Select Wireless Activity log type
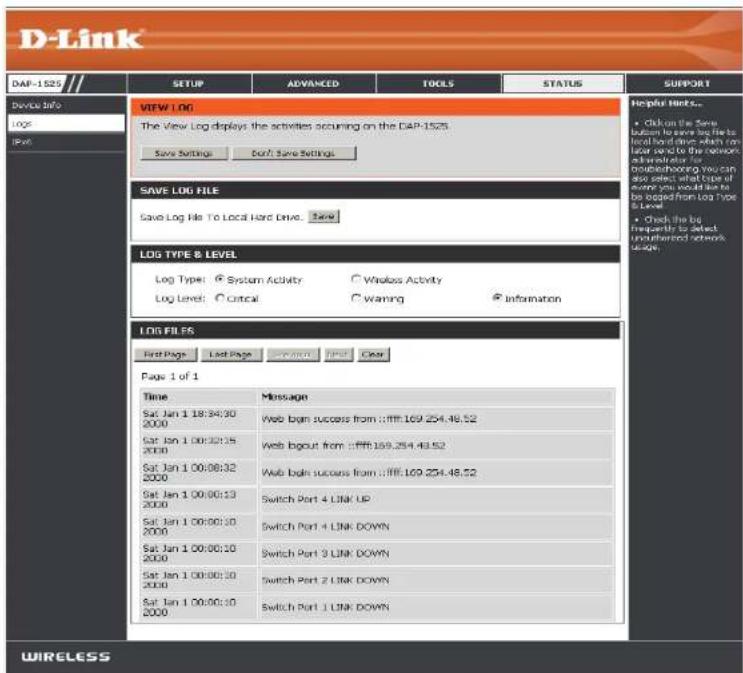The height and width of the screenshot is (673, 743). (x=356, y=279)
